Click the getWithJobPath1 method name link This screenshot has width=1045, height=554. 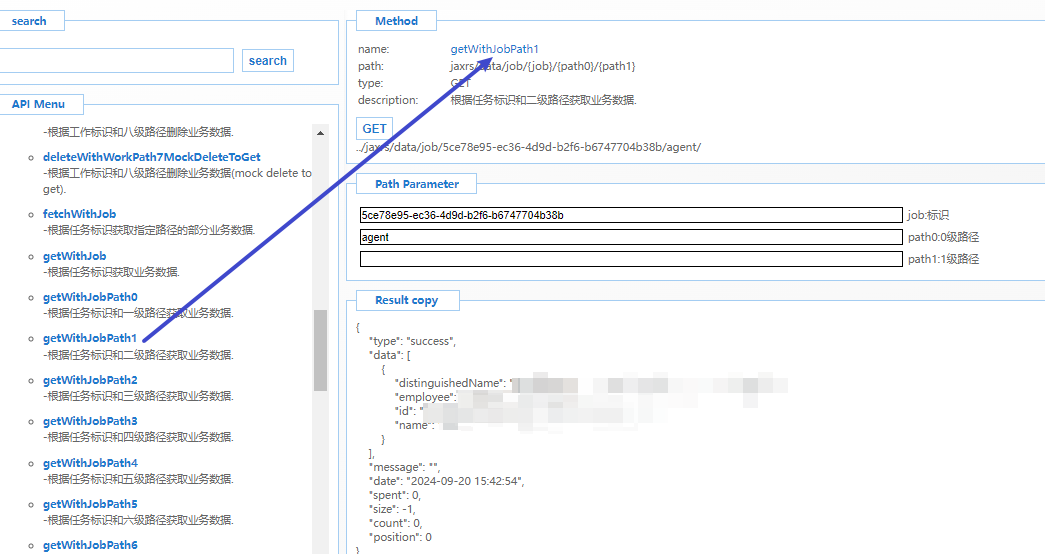click(x=495, y=49)
